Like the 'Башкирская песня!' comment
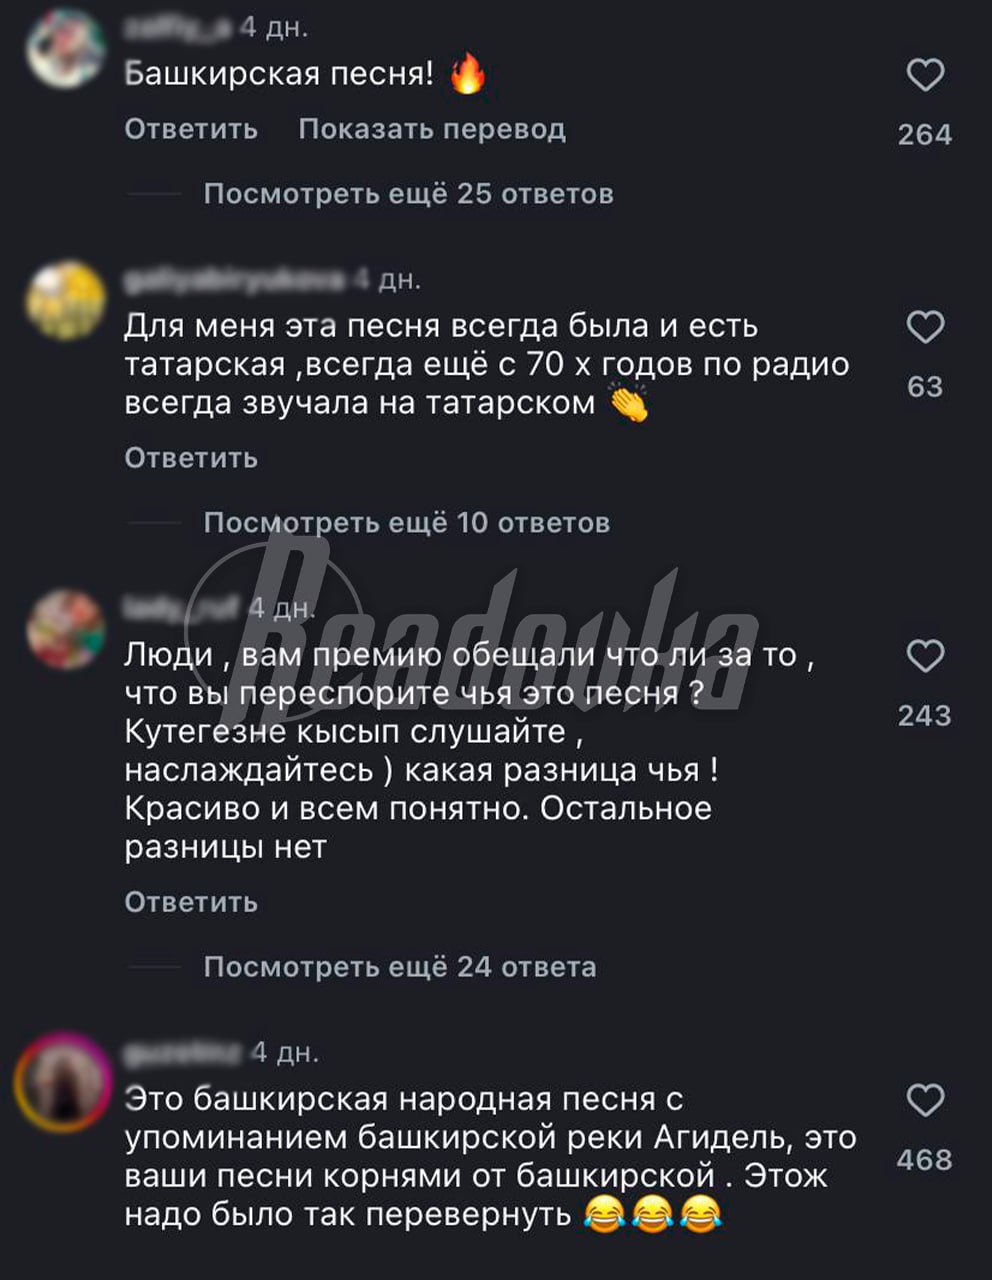Screen dimensions: 992x1280 [925, 75]
